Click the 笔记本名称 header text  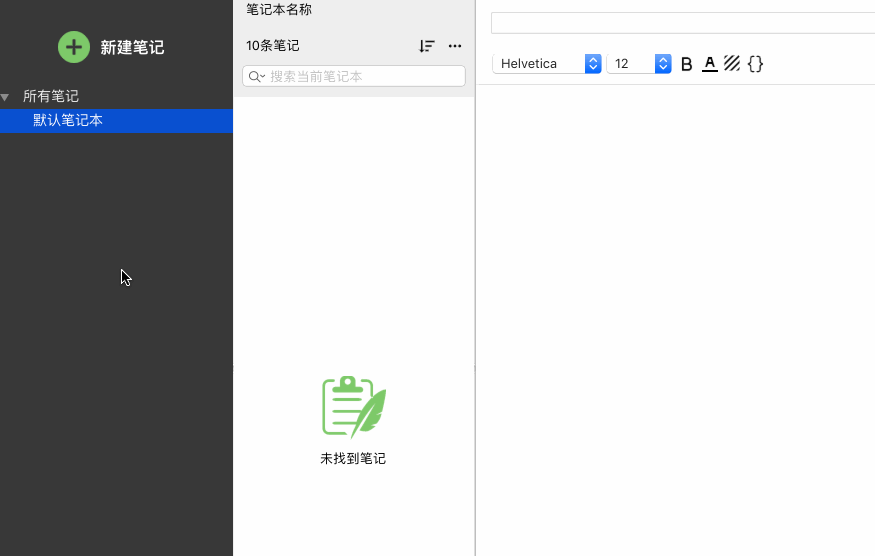[279, 9]
